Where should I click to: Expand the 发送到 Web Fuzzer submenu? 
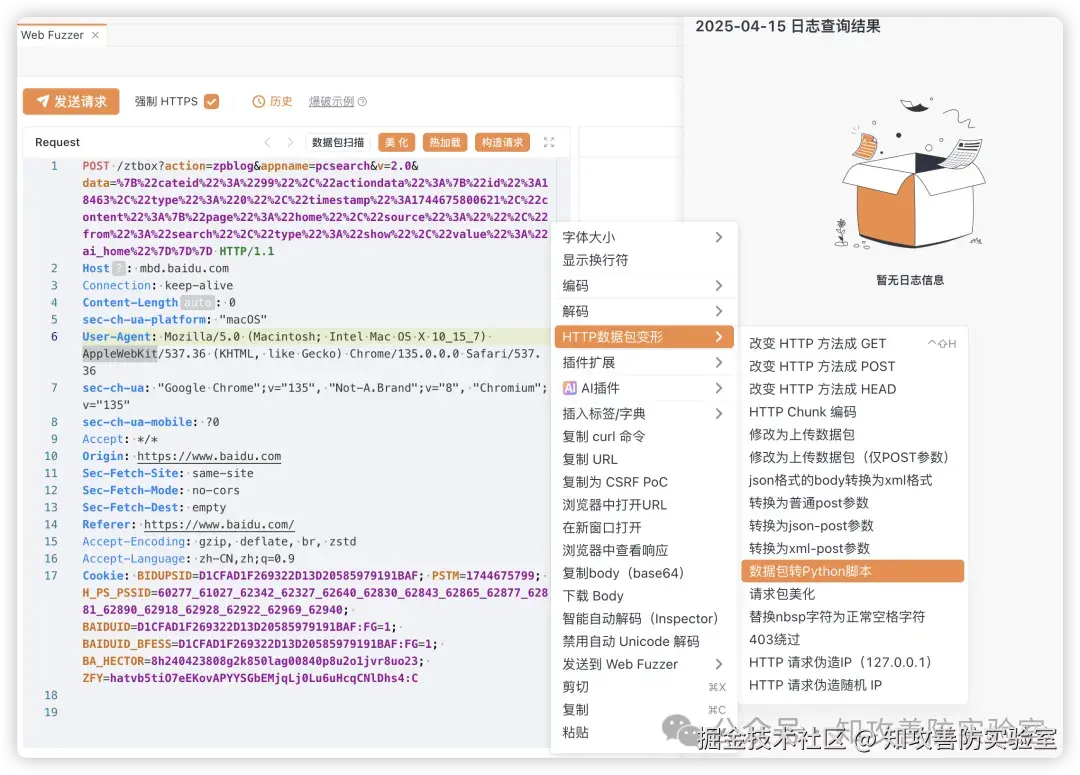644,663
